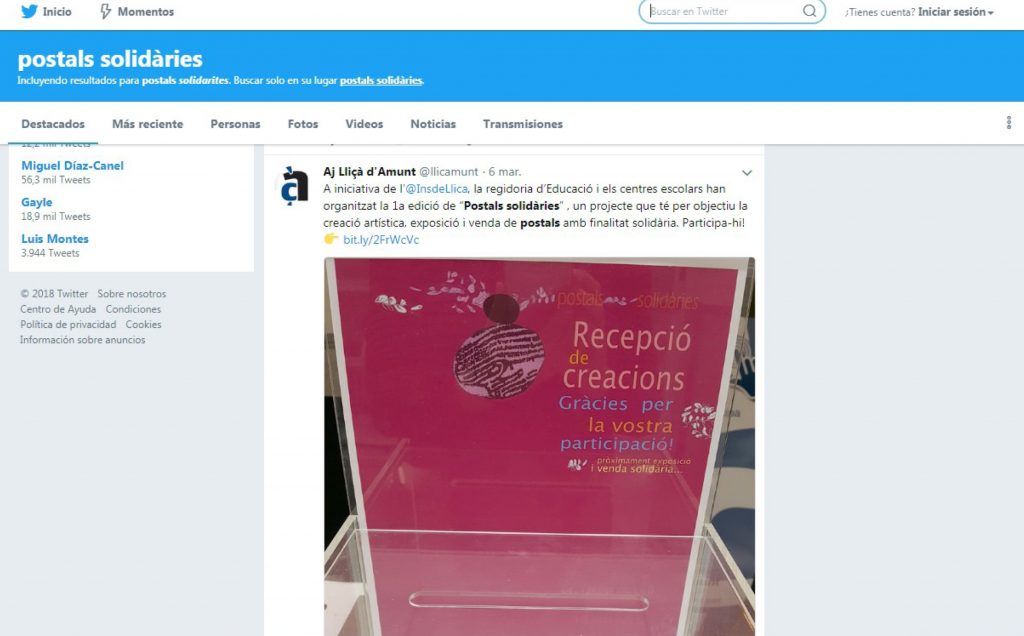Select the Personas tab
The height and width of the screenshot is (636, 1024).
[235, 124]
